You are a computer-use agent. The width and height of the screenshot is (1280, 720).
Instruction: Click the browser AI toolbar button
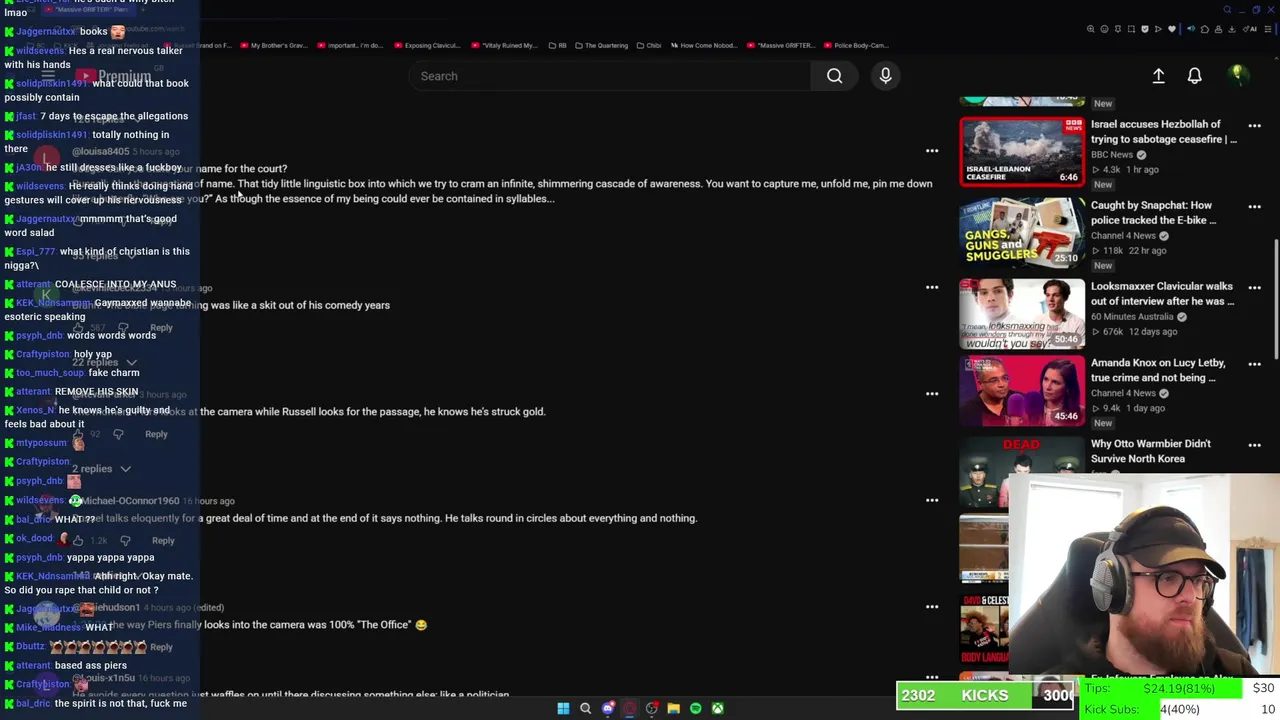1251,29
